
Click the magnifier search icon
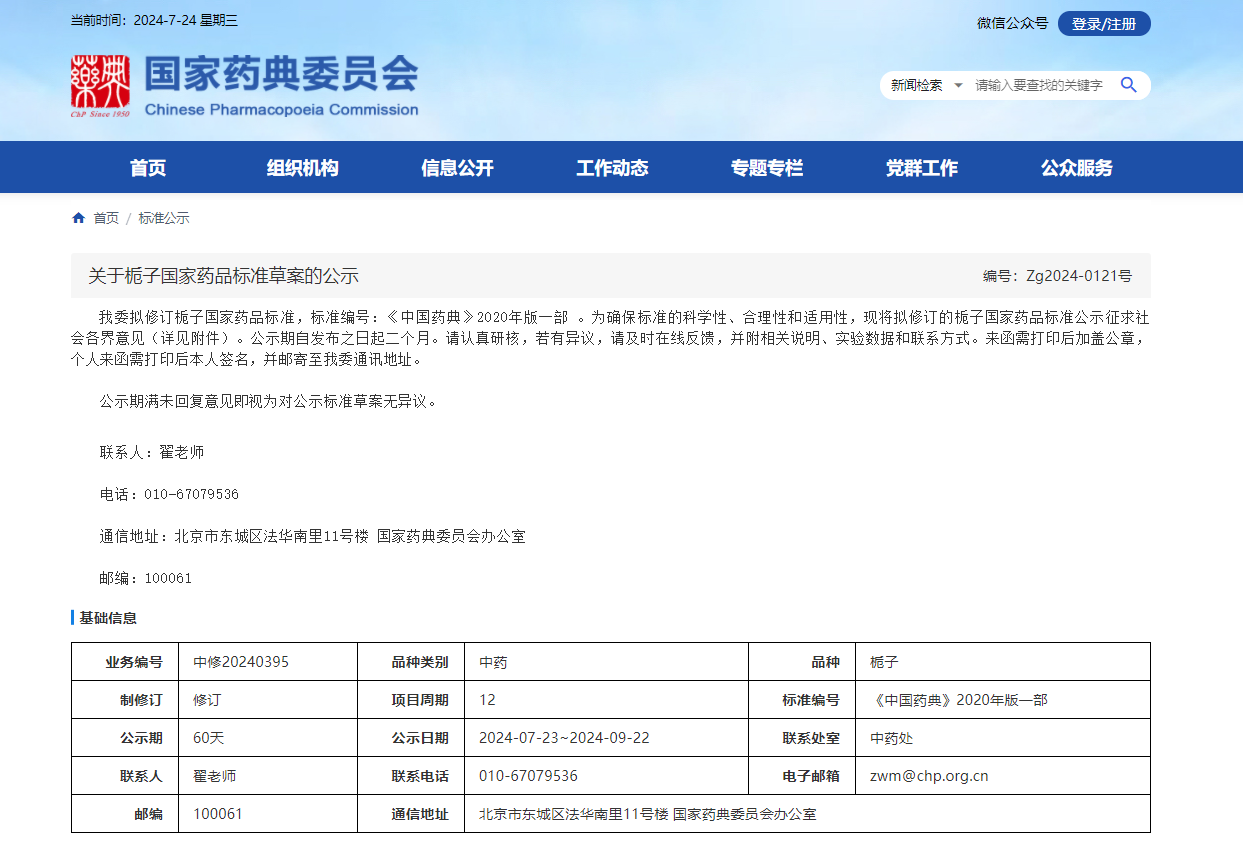(1128, 85)
